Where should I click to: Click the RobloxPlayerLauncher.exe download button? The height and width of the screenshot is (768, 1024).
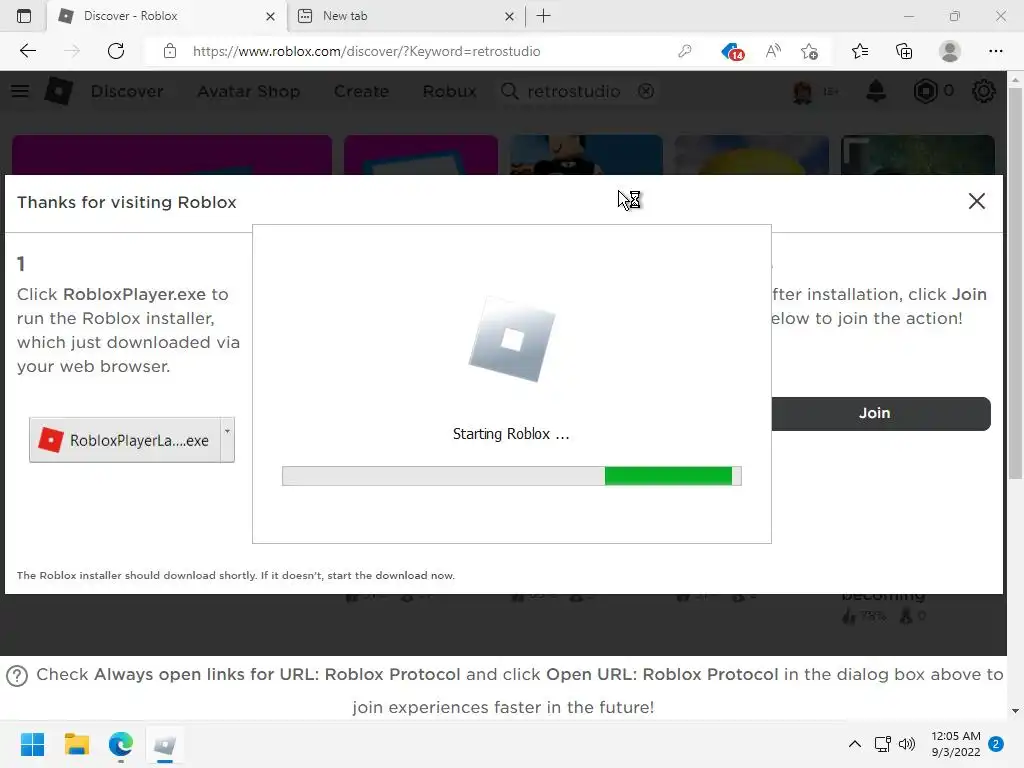pos(125,440)
